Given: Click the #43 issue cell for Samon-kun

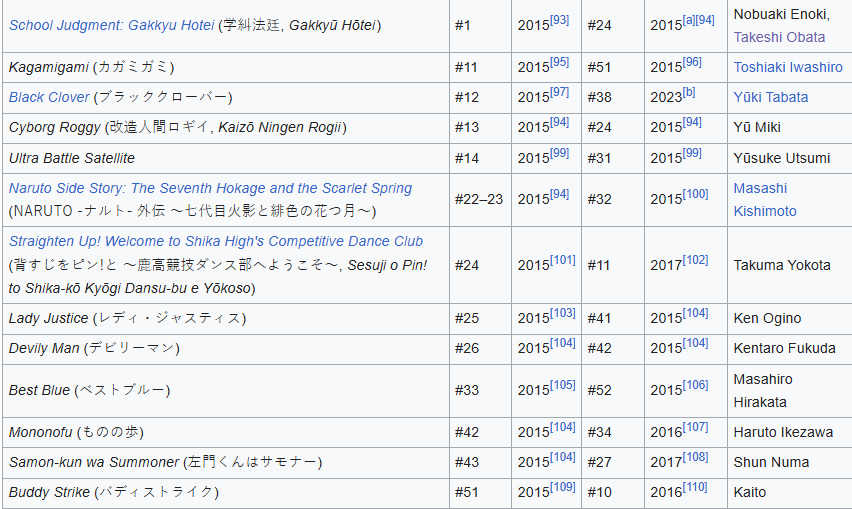Looking at the screenshot, I should [480, 462].
